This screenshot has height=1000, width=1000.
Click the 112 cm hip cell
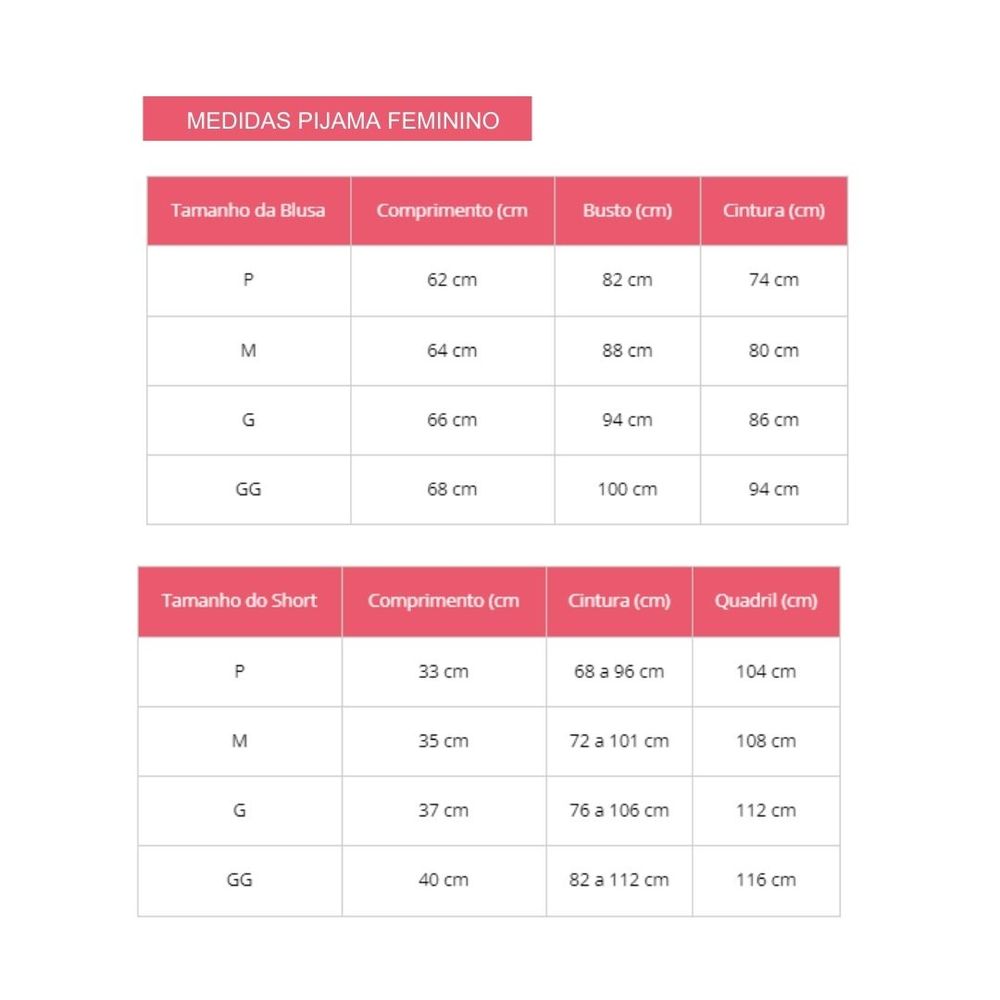766,811
